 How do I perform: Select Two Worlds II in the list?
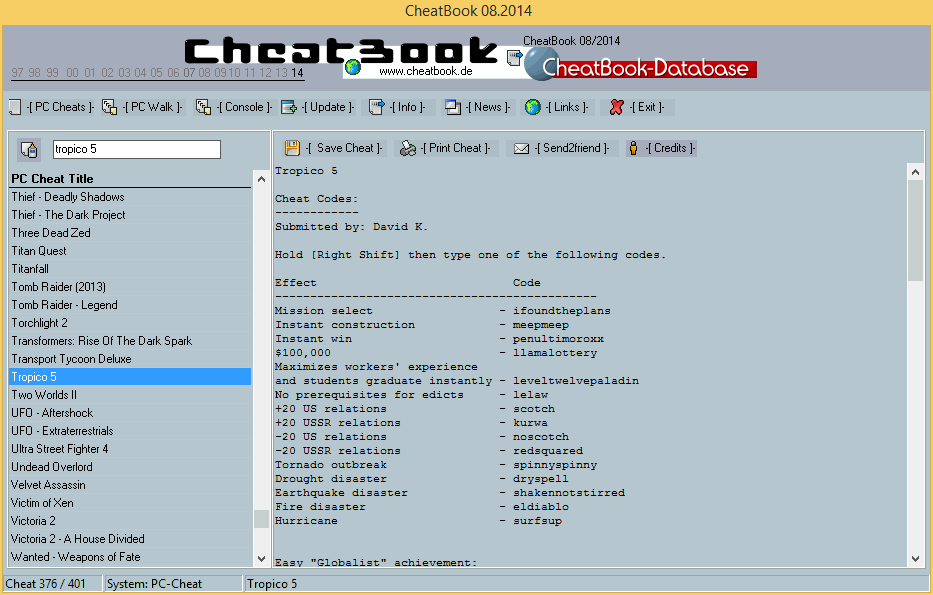(x=131, y=395)
